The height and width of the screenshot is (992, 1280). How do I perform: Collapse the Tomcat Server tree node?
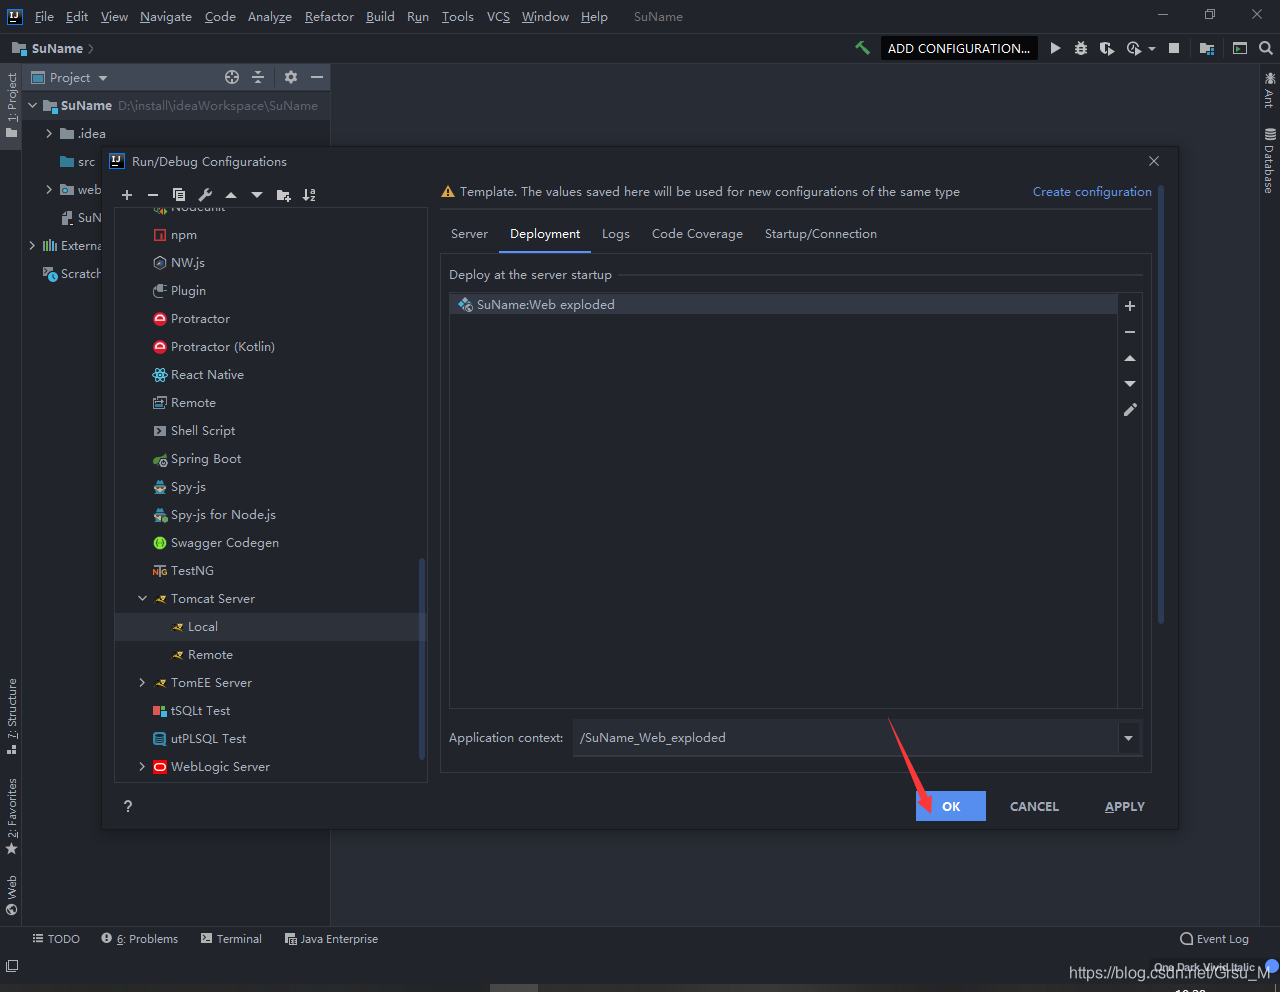coord(142,599)
